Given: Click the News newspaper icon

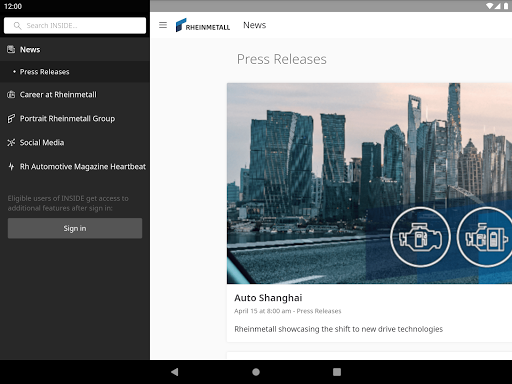Looking at the screenshot, I should tap(11, 49).
